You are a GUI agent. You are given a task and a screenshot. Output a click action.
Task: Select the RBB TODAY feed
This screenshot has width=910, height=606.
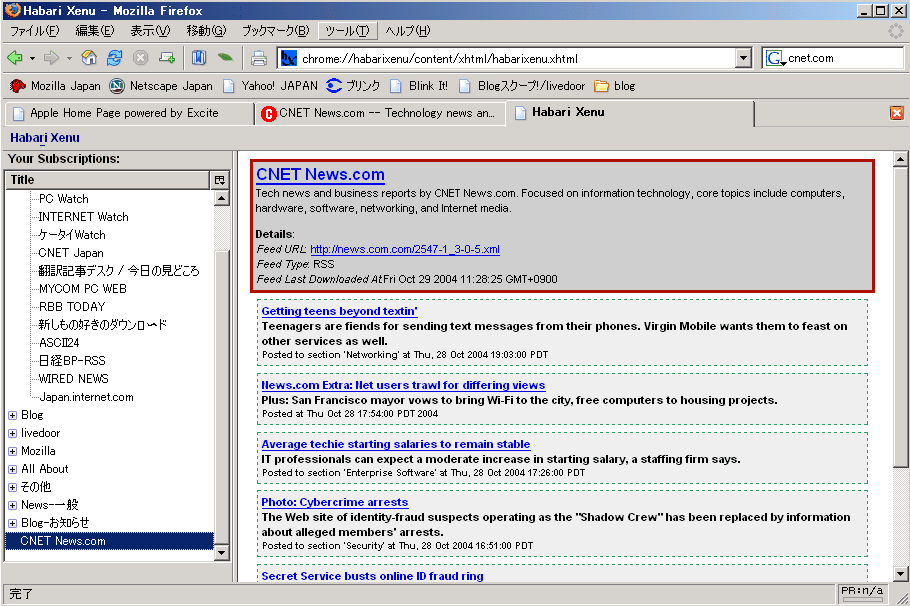[72, 306]
